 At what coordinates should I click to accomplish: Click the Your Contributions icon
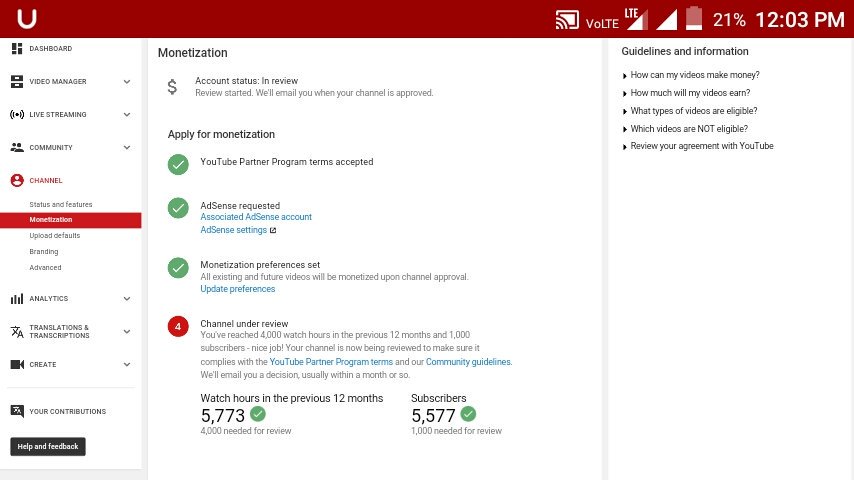[x=17, y=411]
